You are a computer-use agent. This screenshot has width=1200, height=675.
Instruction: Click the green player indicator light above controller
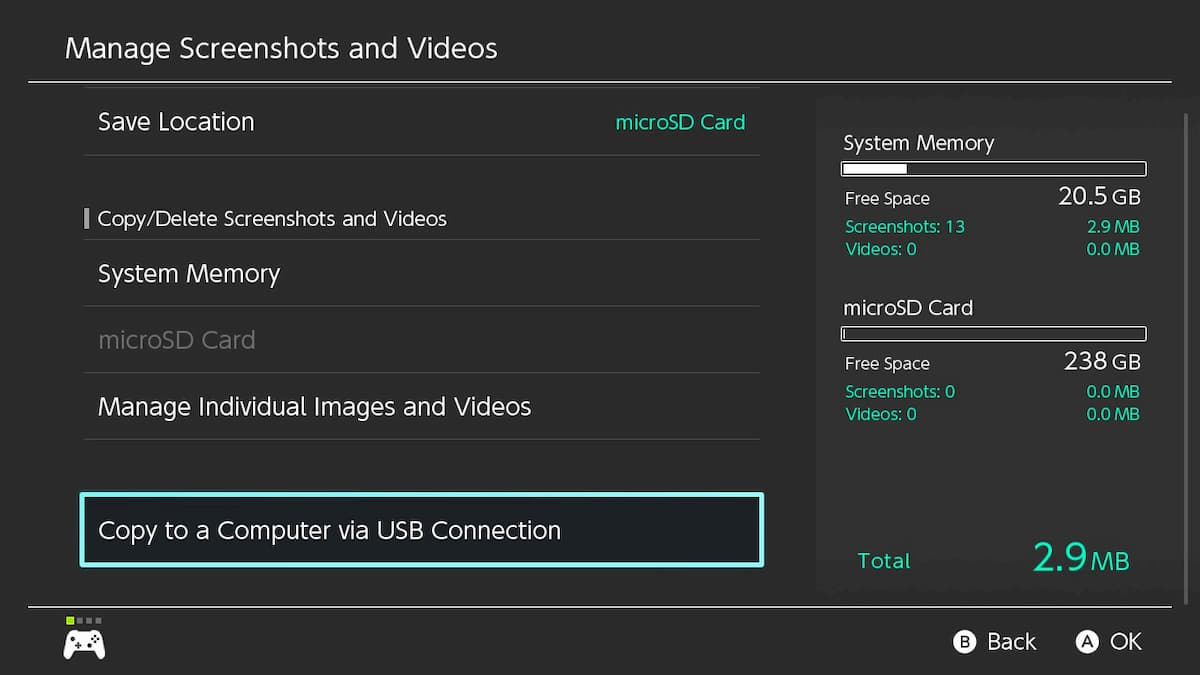tap(70, 621)
